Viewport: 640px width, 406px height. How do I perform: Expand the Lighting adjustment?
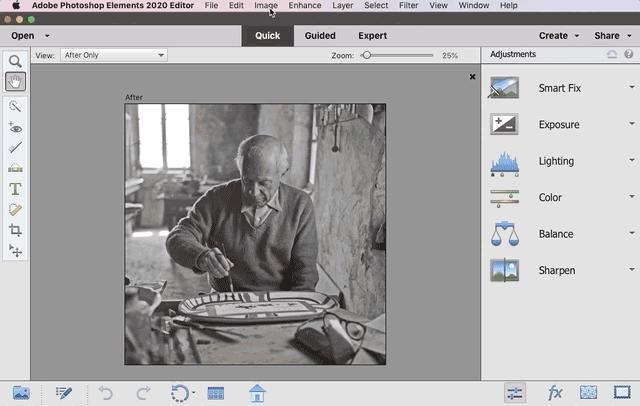631,160
